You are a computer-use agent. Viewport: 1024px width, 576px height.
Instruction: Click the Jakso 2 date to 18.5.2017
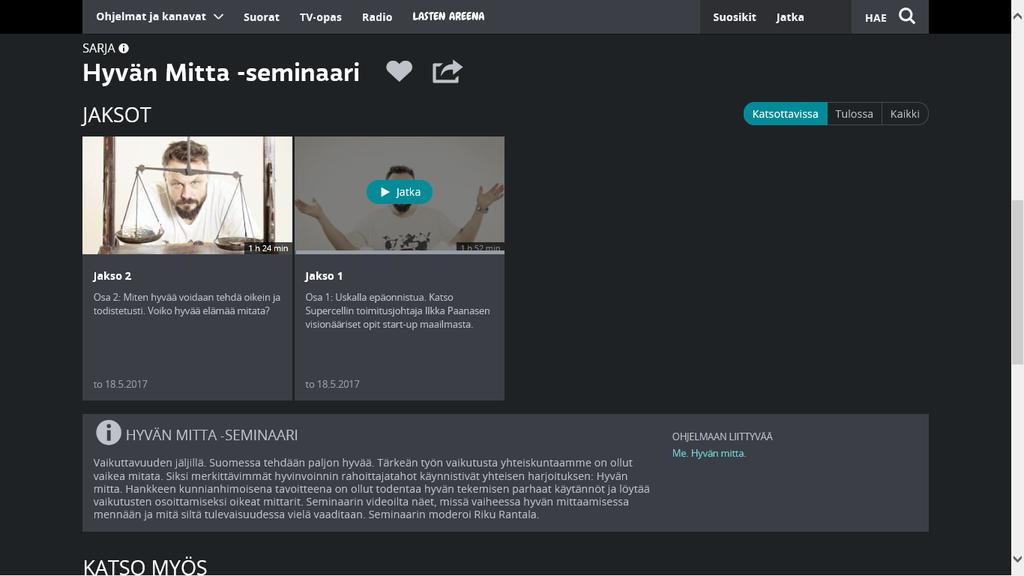click(x=120, y=384)
